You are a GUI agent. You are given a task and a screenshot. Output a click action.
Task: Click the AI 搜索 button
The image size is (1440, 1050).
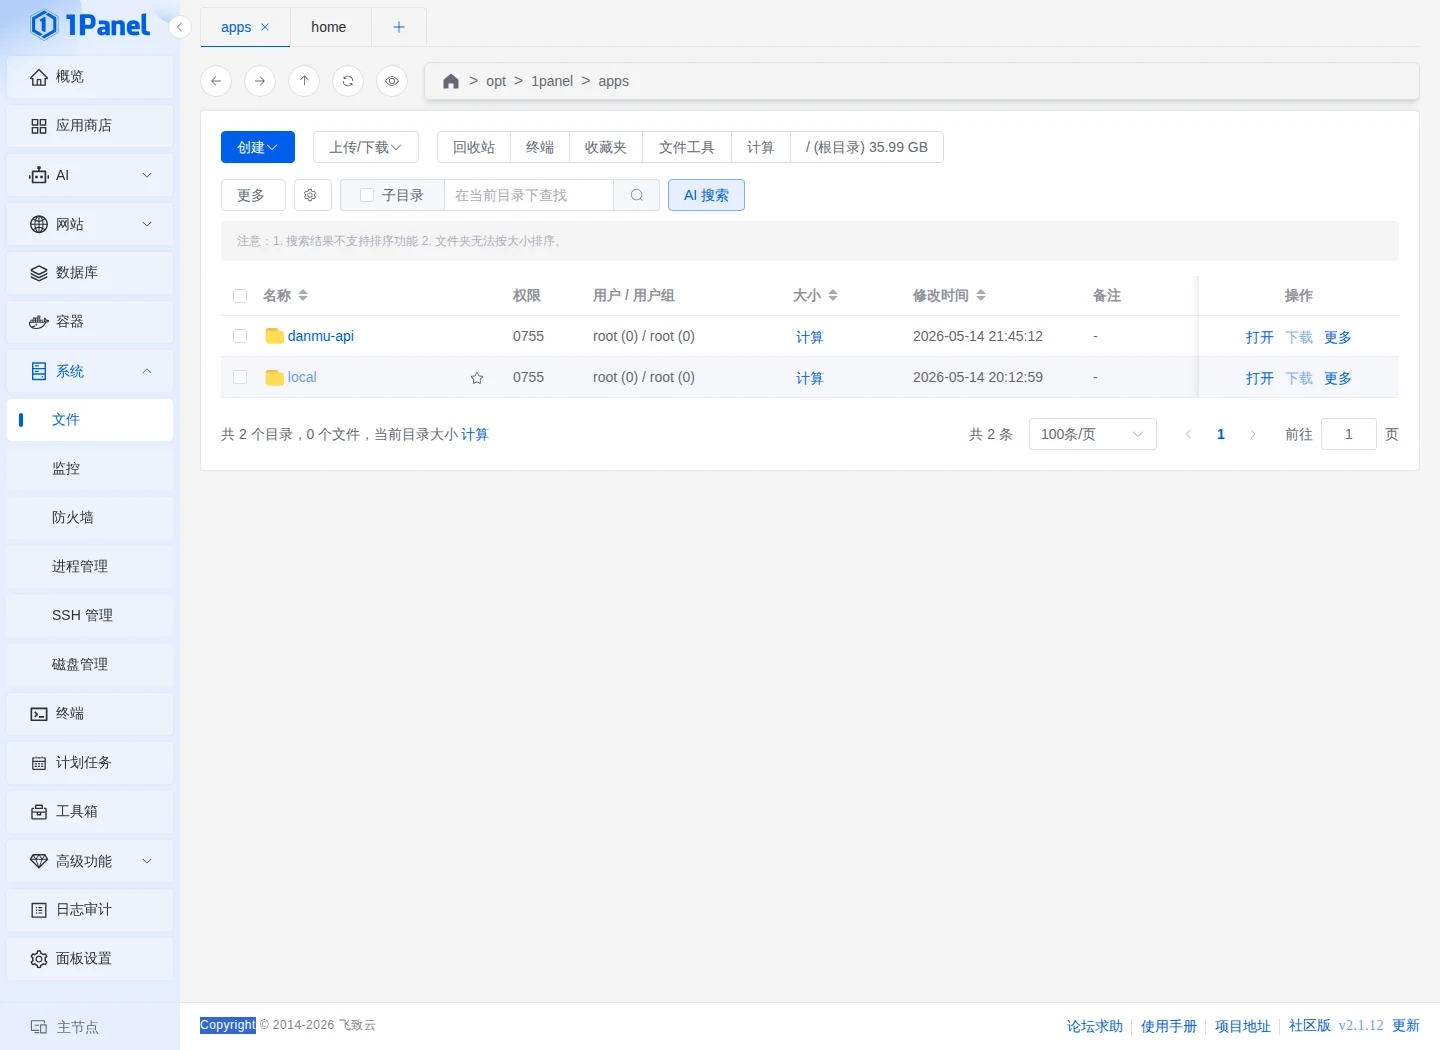click(706, 195)
